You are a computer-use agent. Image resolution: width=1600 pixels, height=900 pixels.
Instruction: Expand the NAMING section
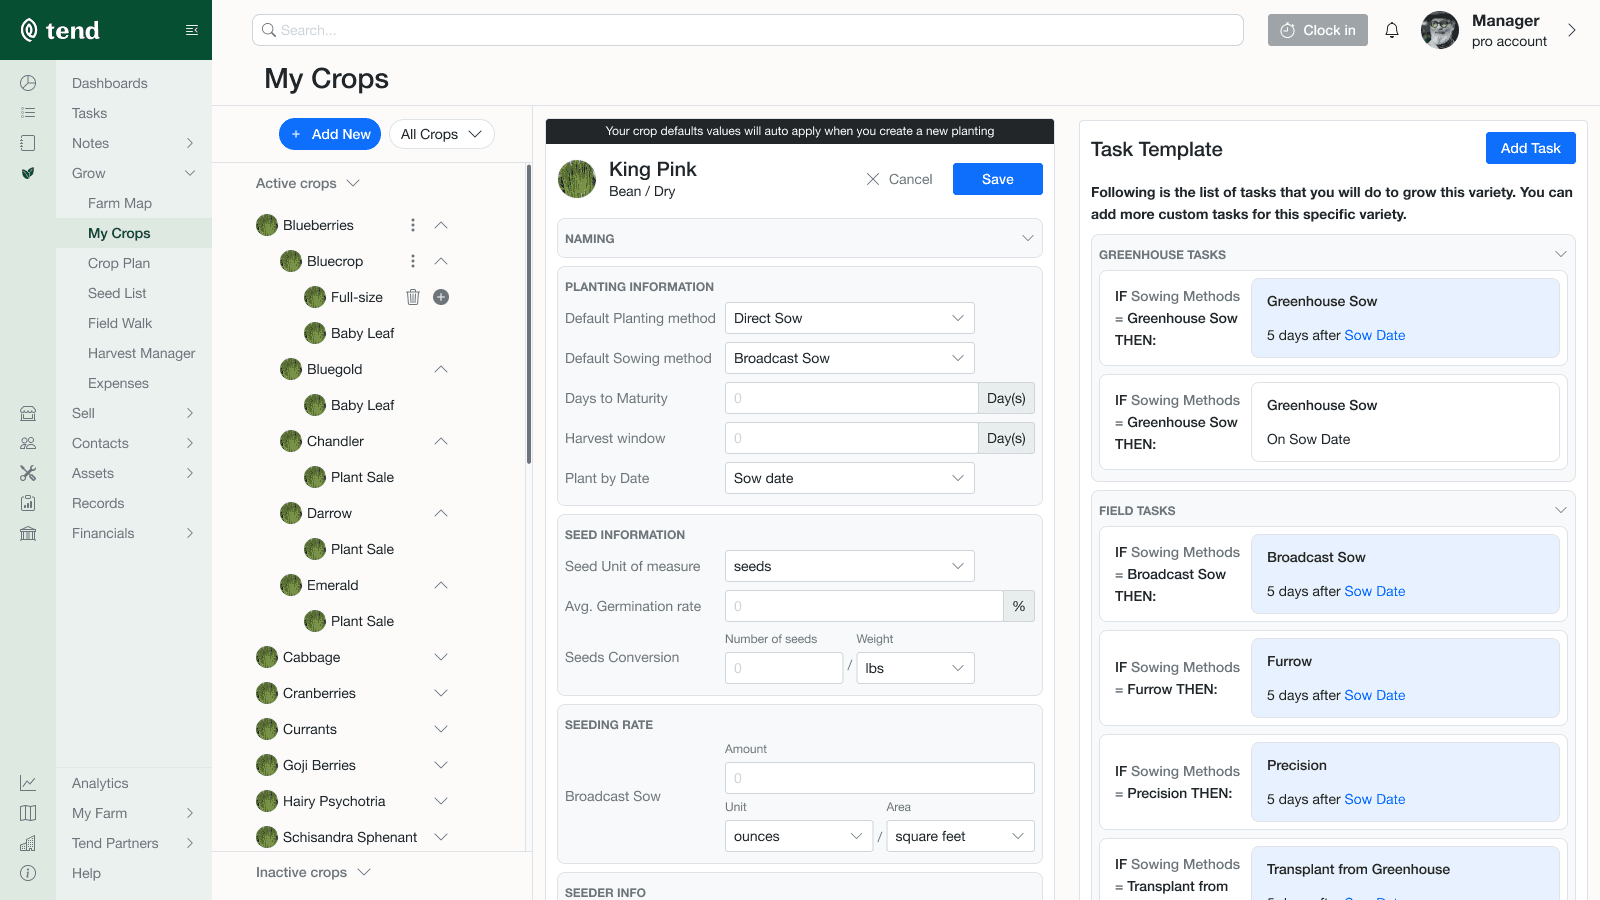click(1027, 238)
